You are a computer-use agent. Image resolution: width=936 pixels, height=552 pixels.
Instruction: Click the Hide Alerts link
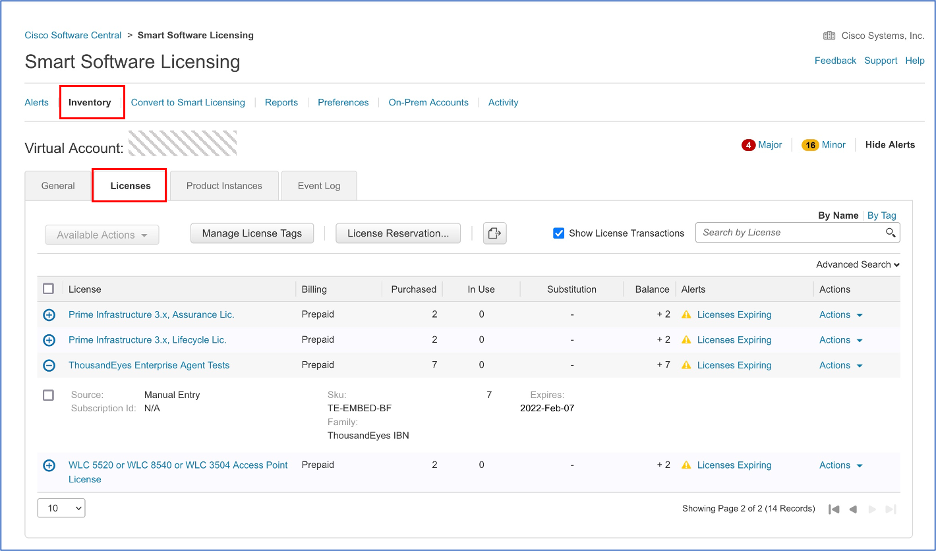pos(889,145)
